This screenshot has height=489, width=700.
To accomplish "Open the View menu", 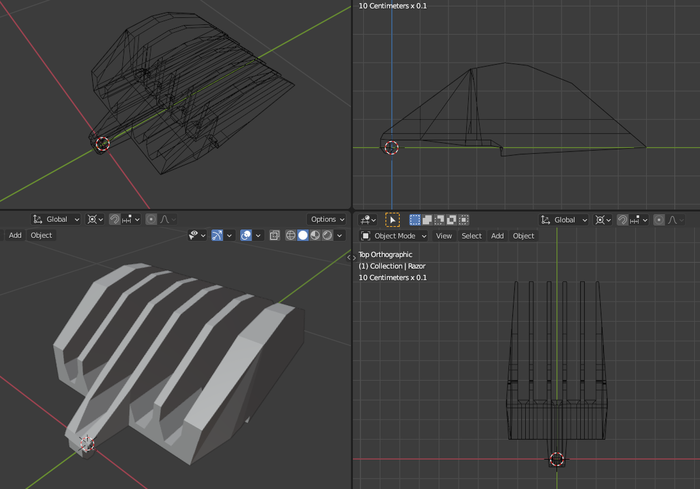I will point(443,236).
